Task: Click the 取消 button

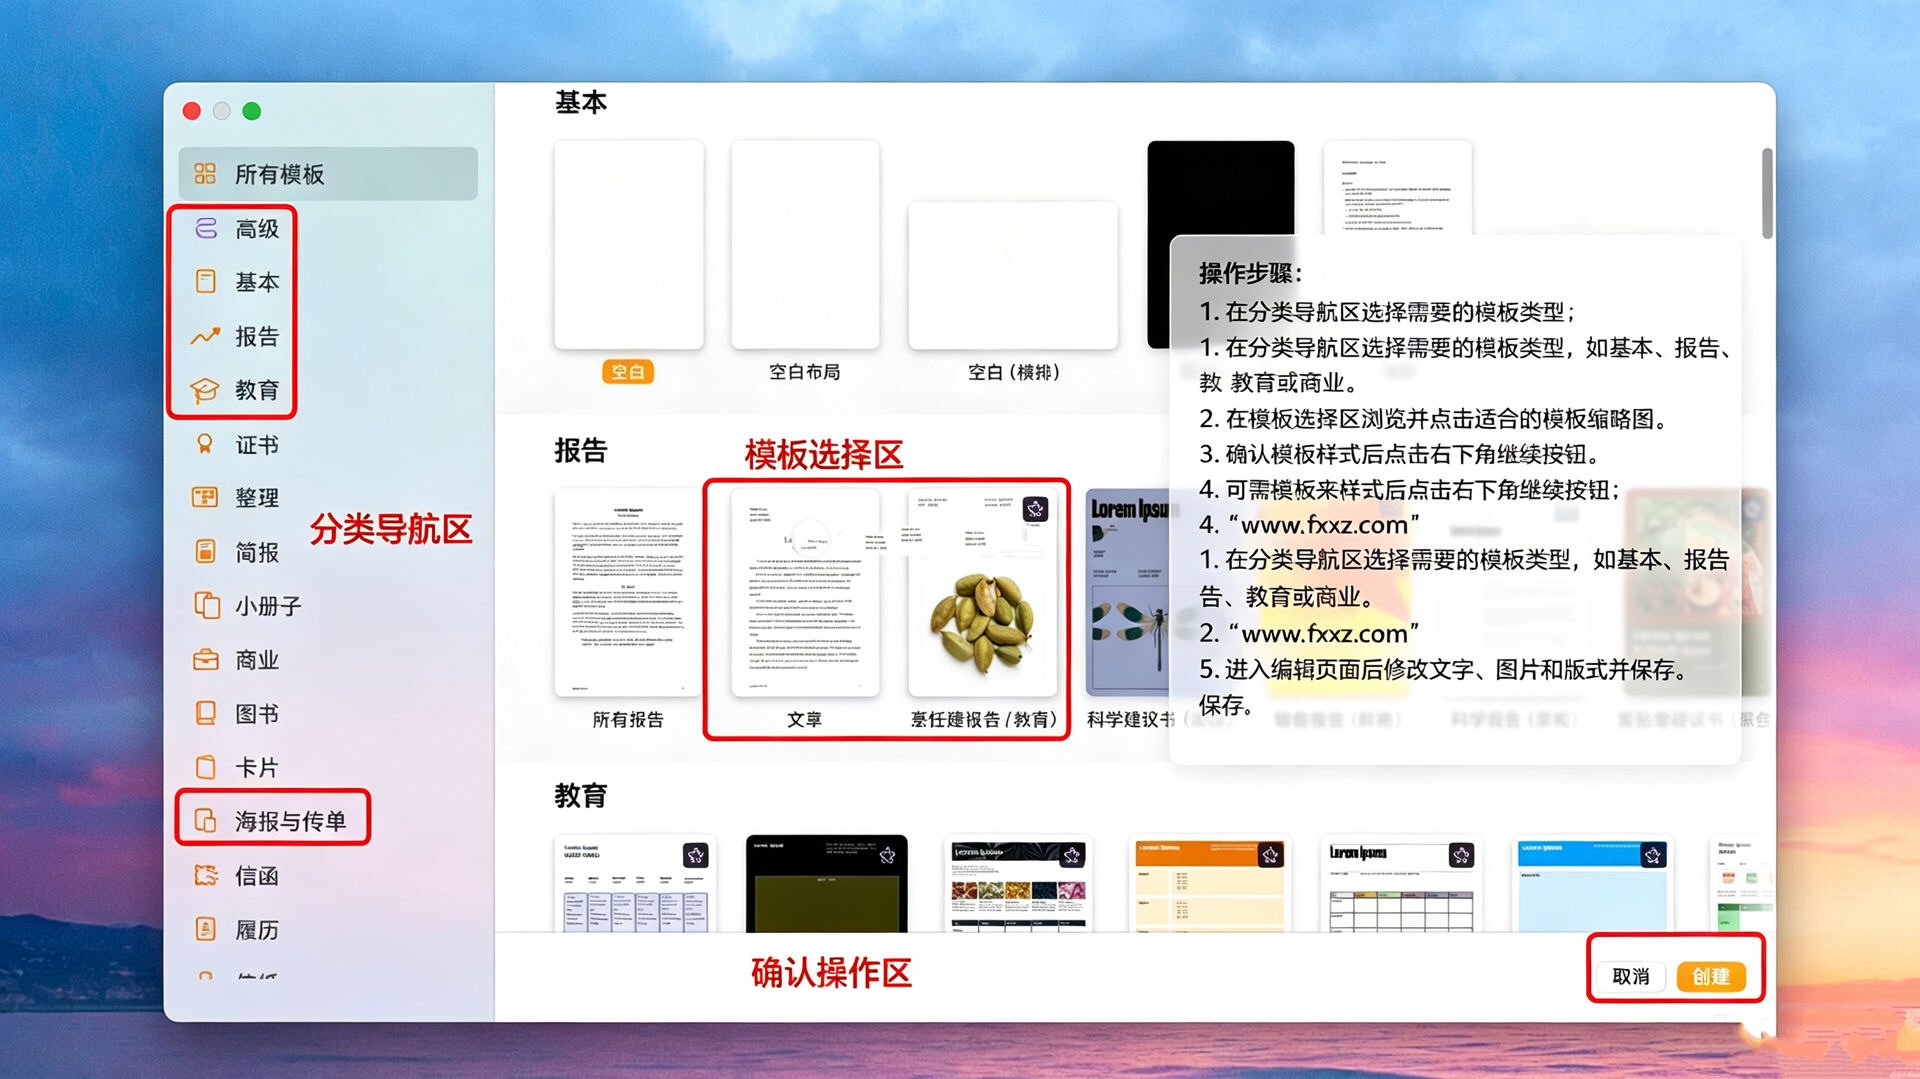Action: [x=1631, y=976]
